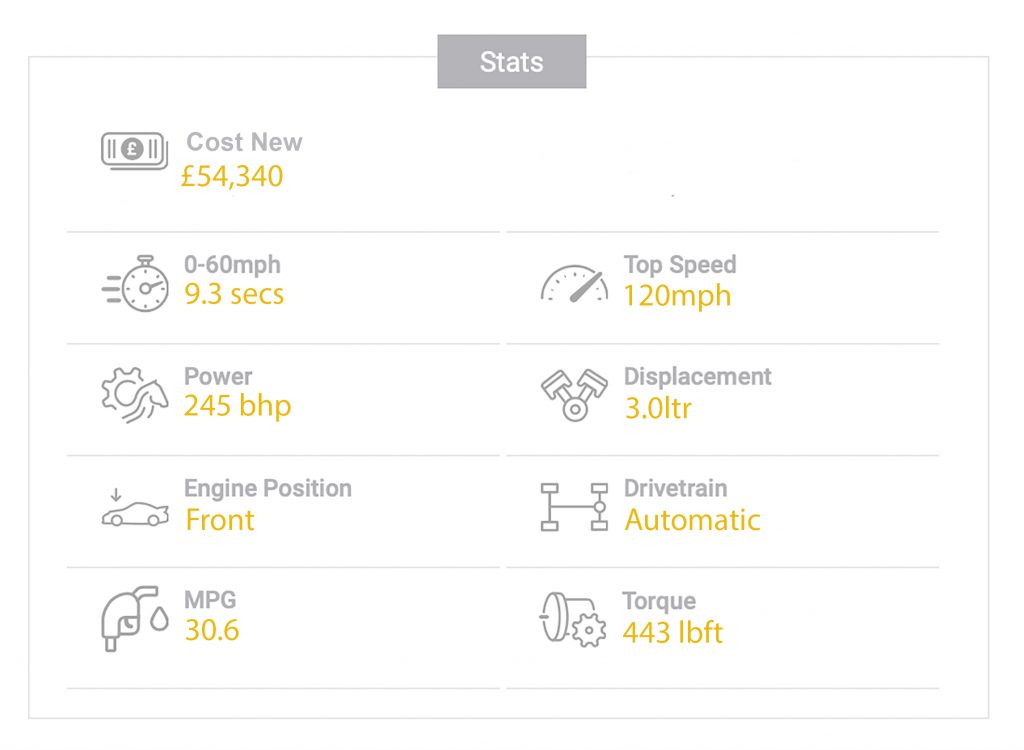Click the 9.3 secs acceleration value
The height and width of the screenshot is (750, 1024).
pos(234,294)
